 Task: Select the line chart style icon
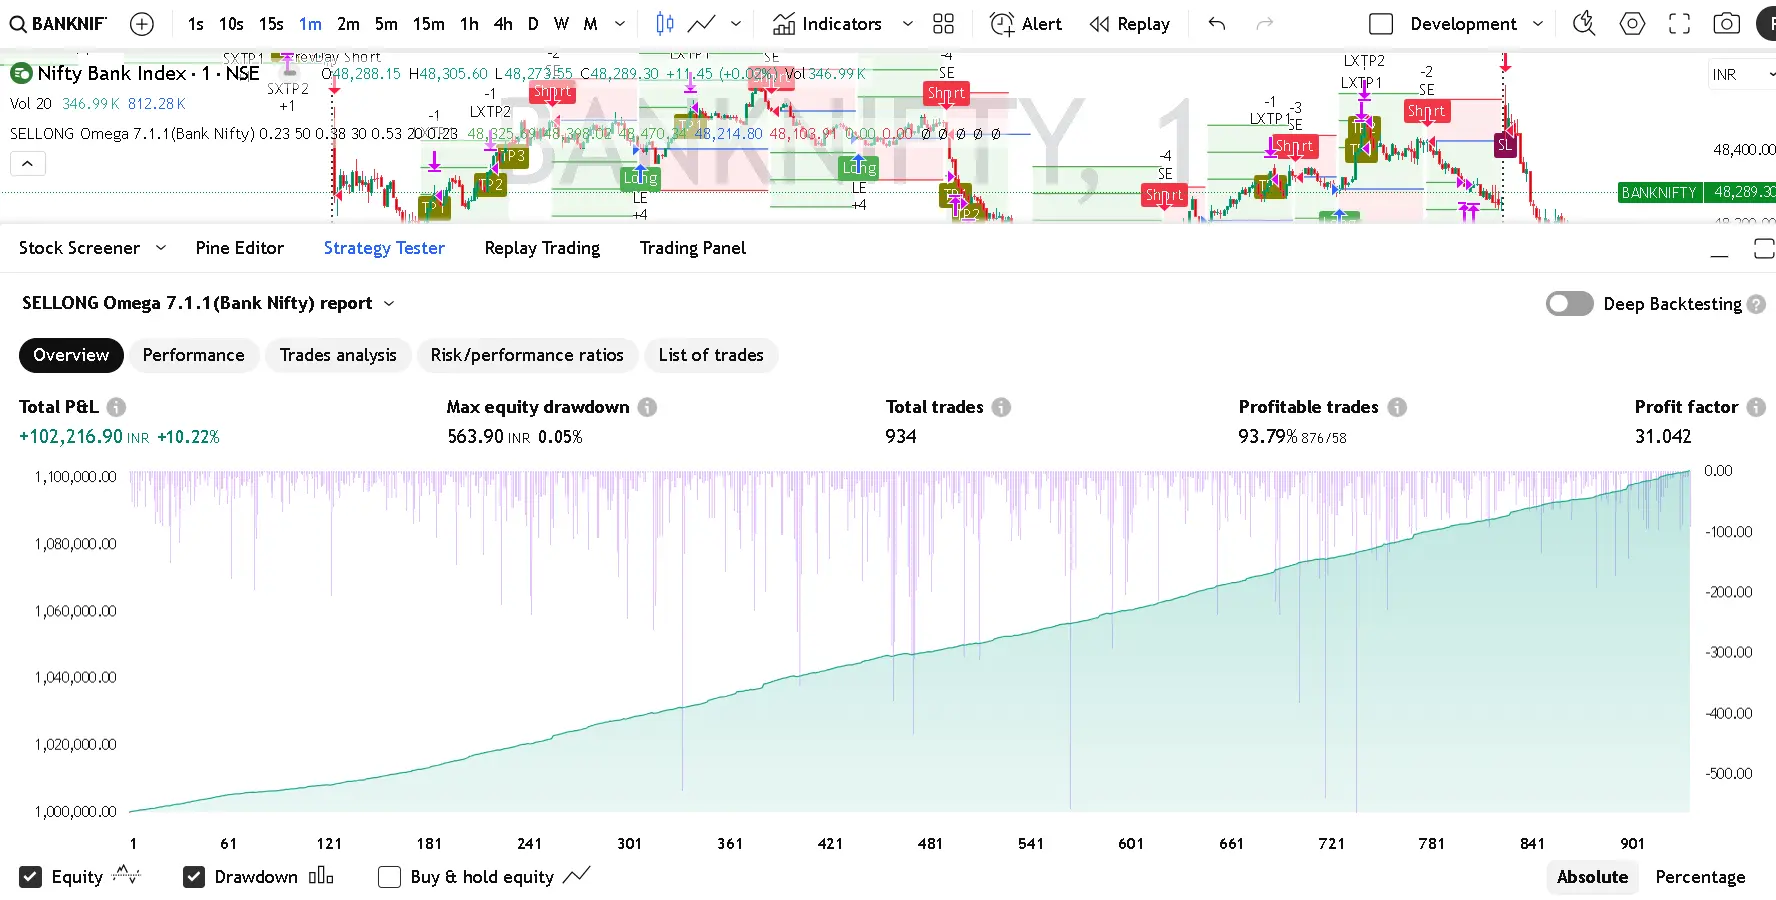(x=702, y=24)
